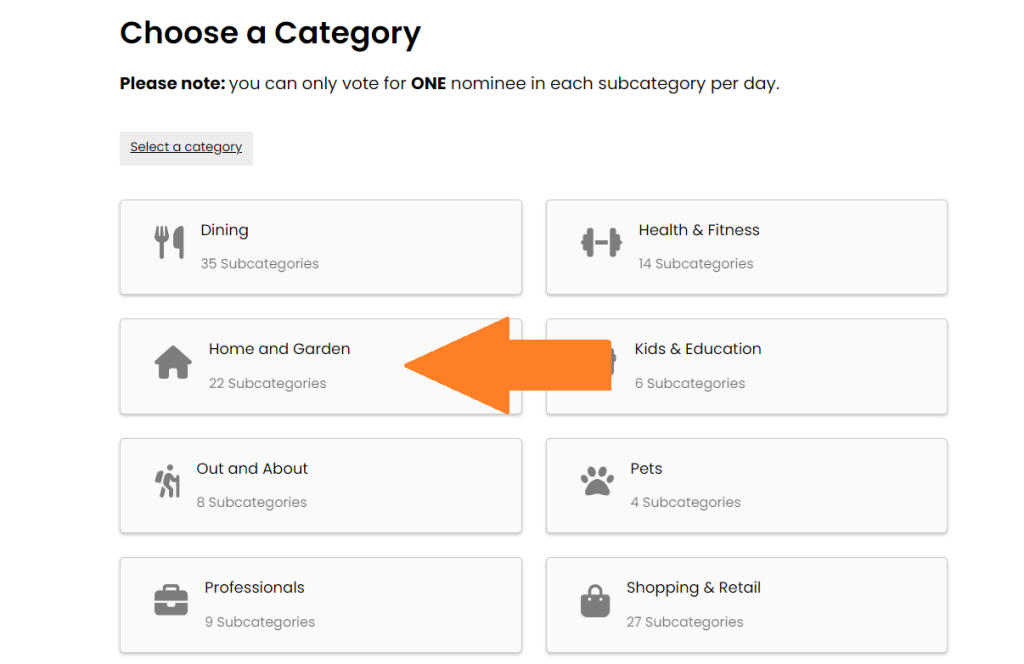Open the Dining category title
The width and height of the screenshot is (1024, 664).
224,230
